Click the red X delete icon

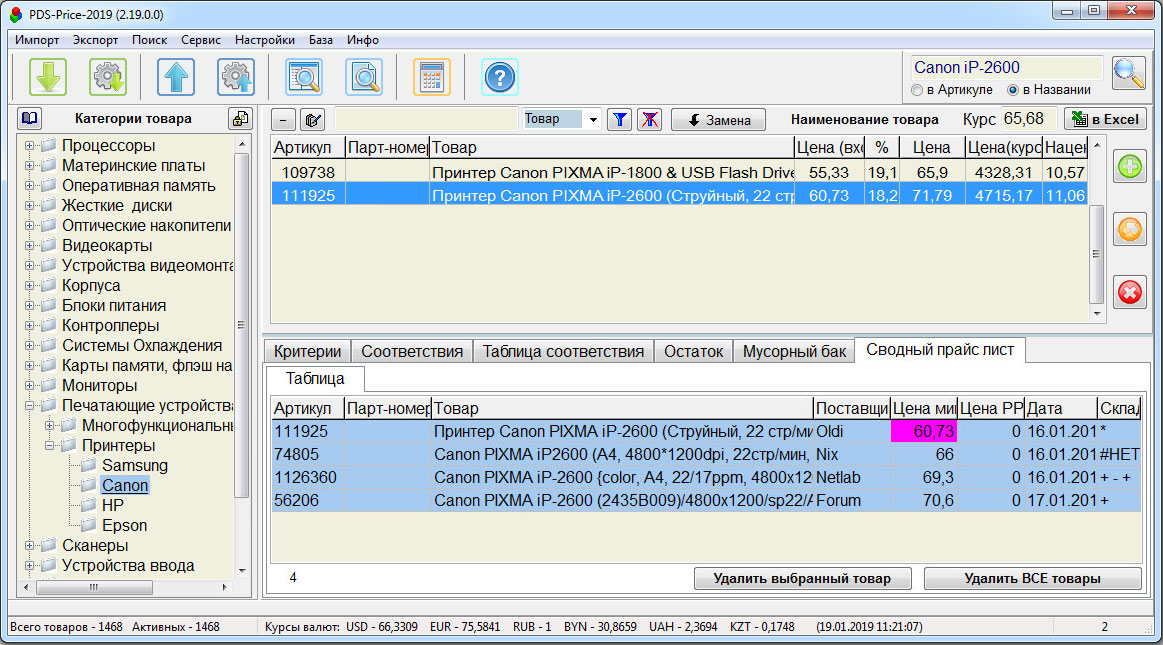[1130, 291]
